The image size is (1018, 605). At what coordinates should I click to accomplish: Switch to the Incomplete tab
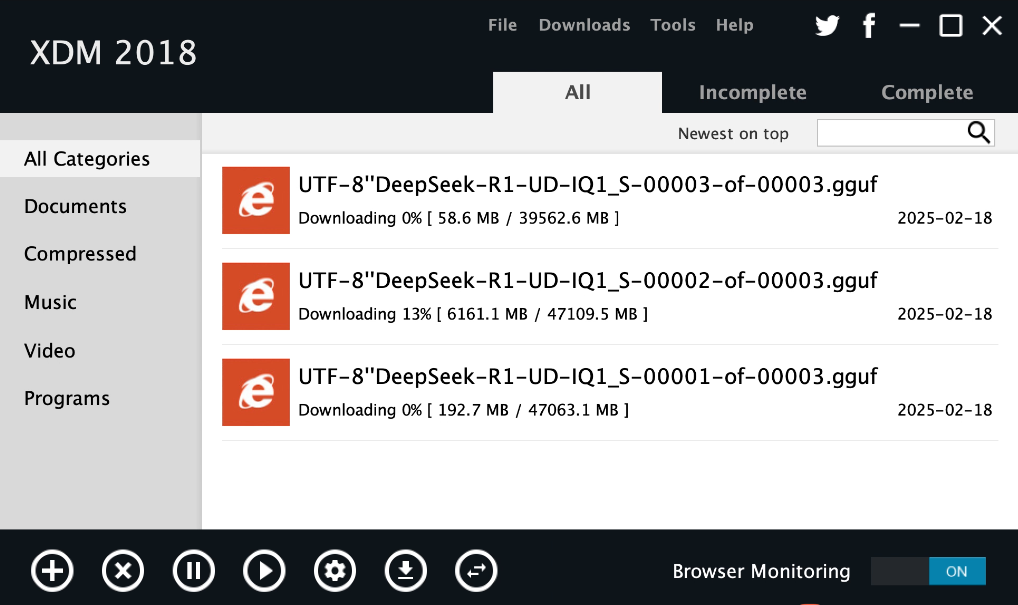click(752, 92)
